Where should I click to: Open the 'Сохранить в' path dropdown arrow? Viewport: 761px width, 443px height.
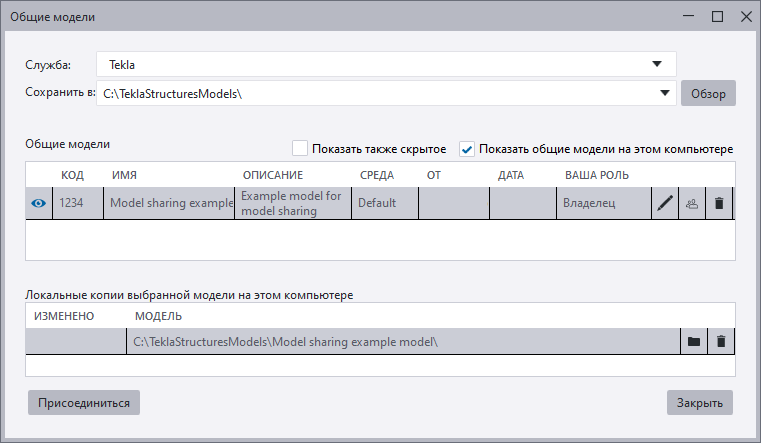pyautogui.click(x=666, y=94)
